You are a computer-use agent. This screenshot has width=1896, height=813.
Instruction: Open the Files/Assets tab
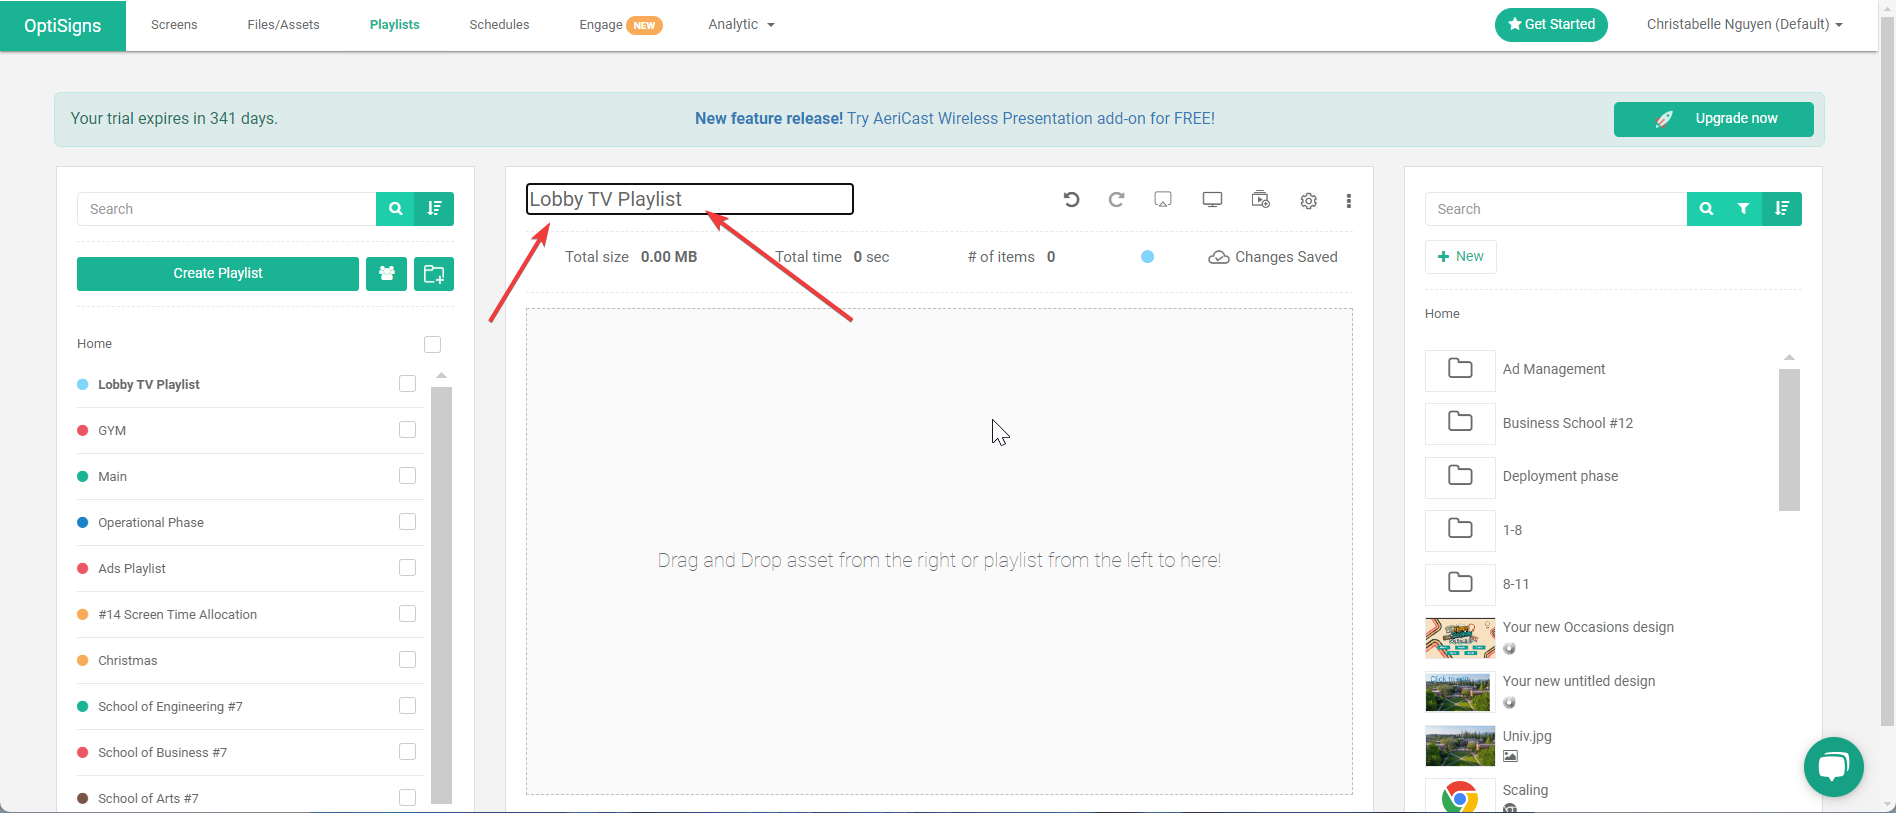click(x=283, y=24)
